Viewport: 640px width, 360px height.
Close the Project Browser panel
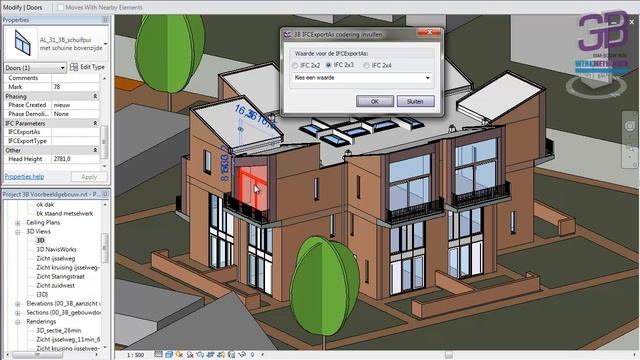(x=105, y=194)
